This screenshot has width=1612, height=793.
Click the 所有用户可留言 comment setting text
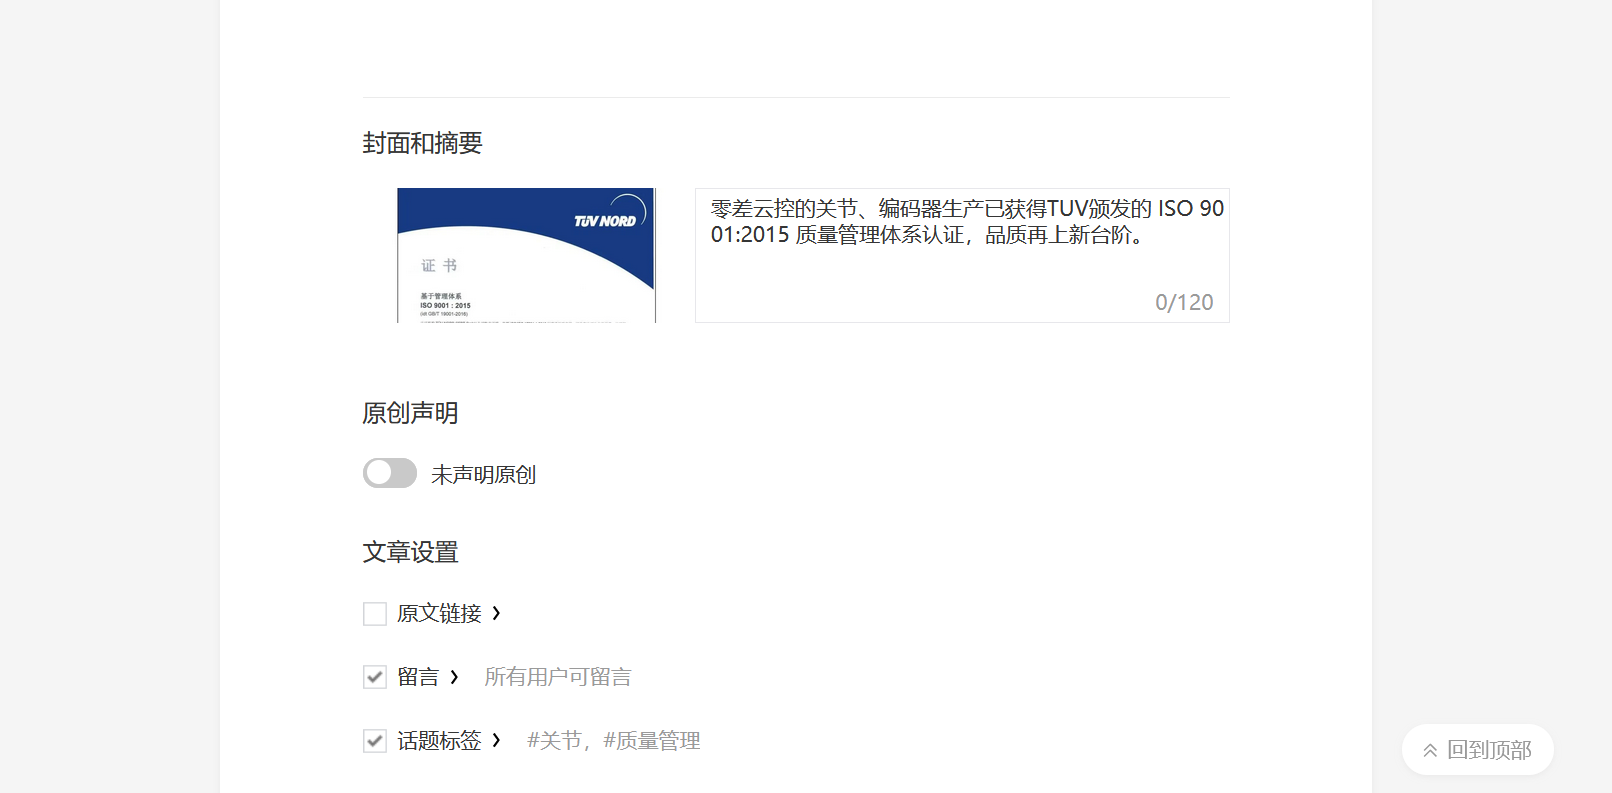(x=558, y=677)
